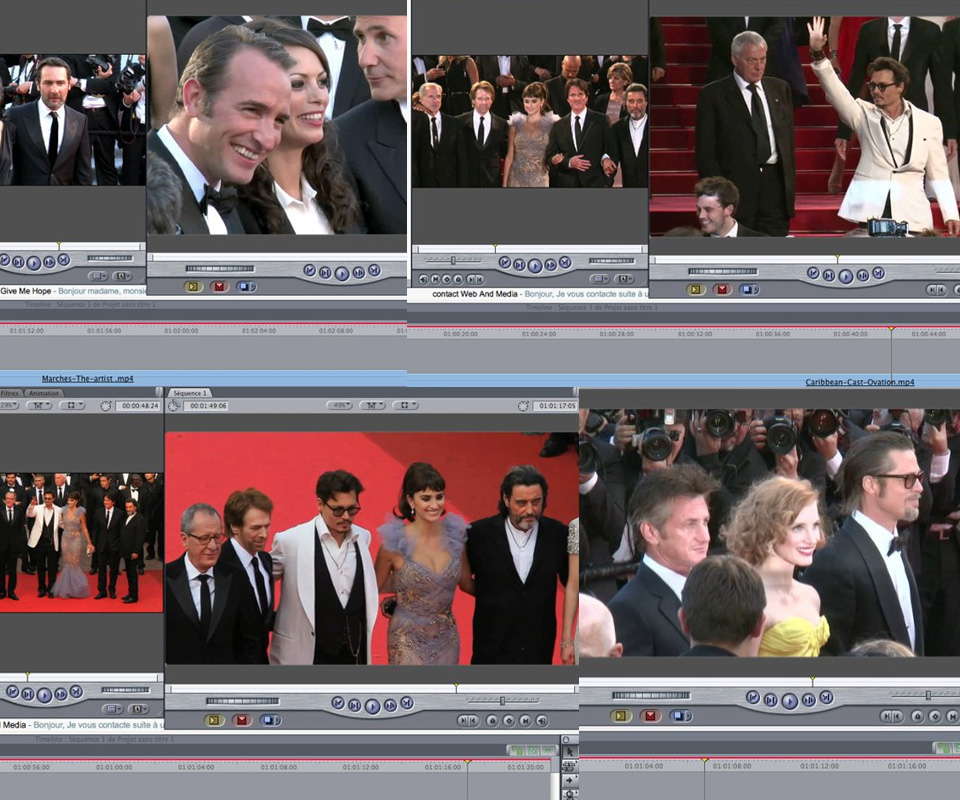960x800 pixels.
Task: Open playhead sync pop-up right of 49%
Action: click(x=372, y=405)
